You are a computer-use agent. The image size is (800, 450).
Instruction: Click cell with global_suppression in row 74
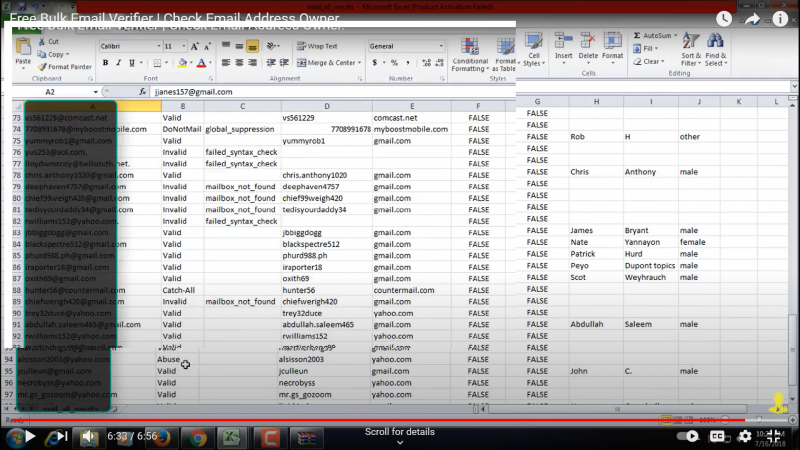(242, 129)
